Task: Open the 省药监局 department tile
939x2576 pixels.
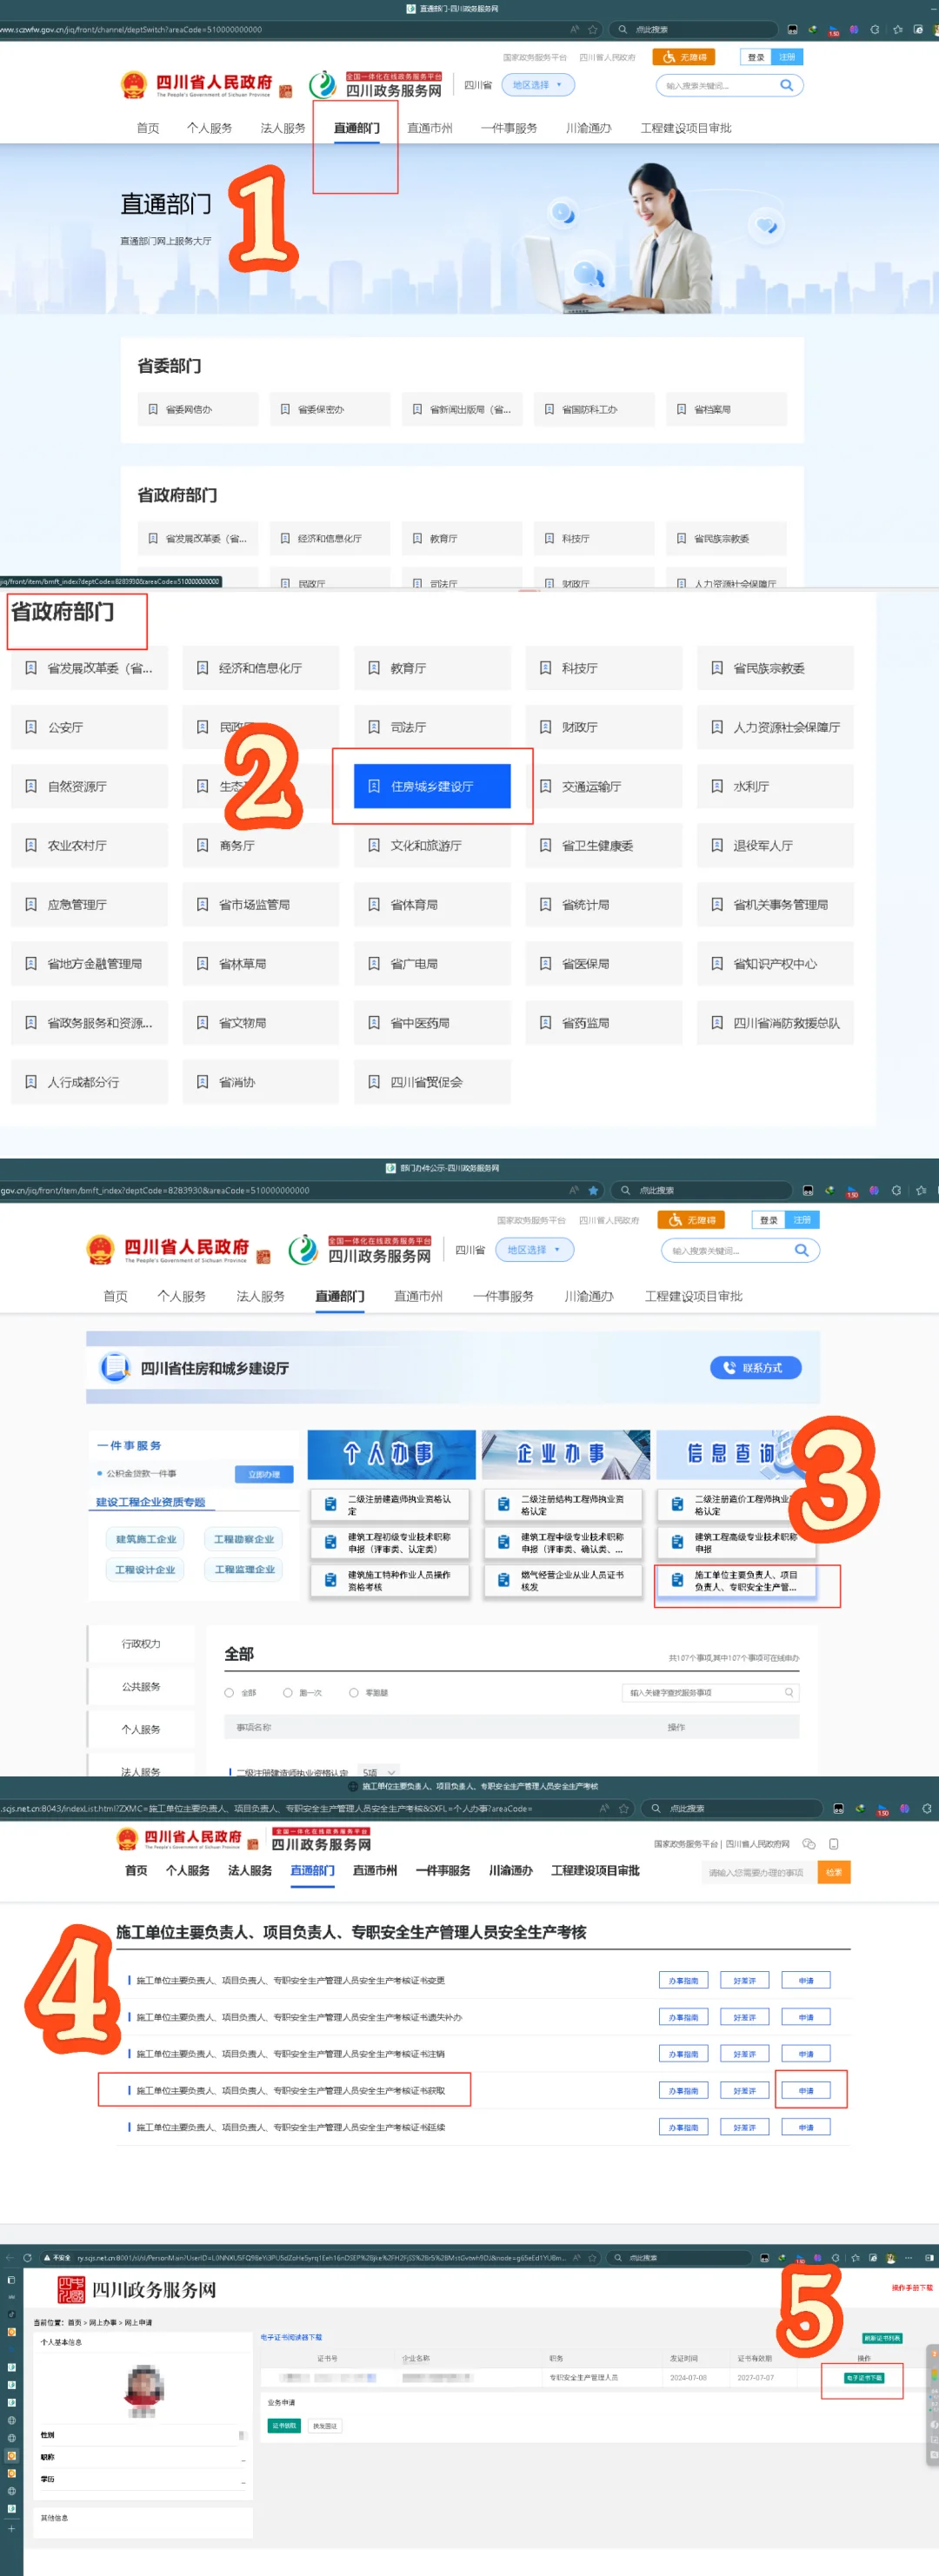Action: click(604, 1023)
